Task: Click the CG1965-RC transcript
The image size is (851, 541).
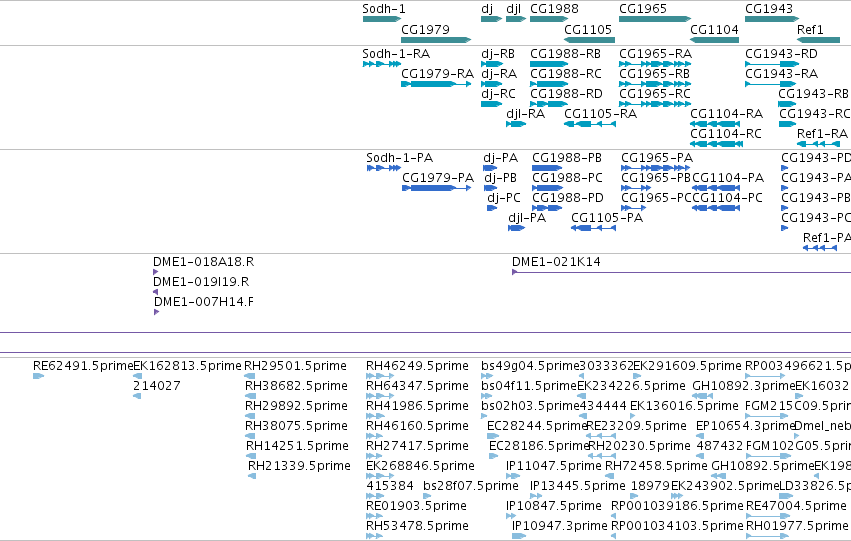Action: pos(655,94)
